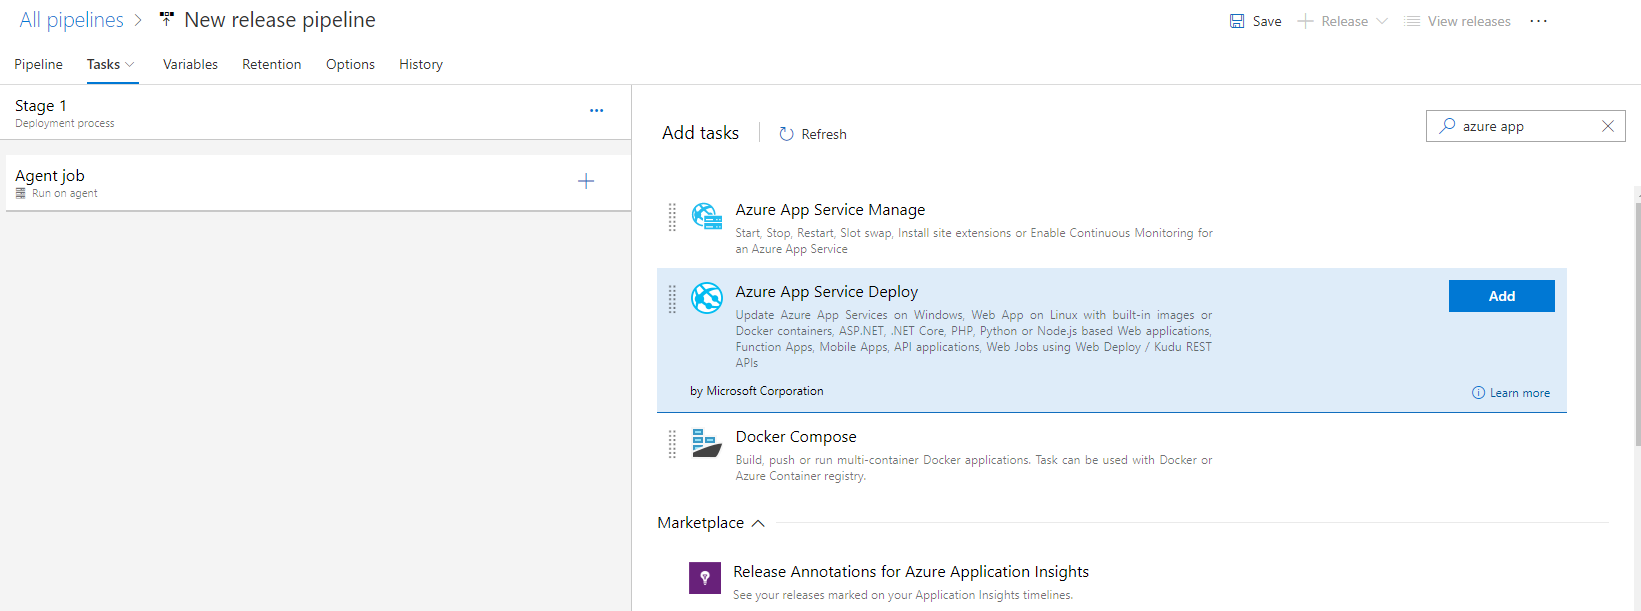
Task: Open the Learn more link
Action: pos(1520,393)
